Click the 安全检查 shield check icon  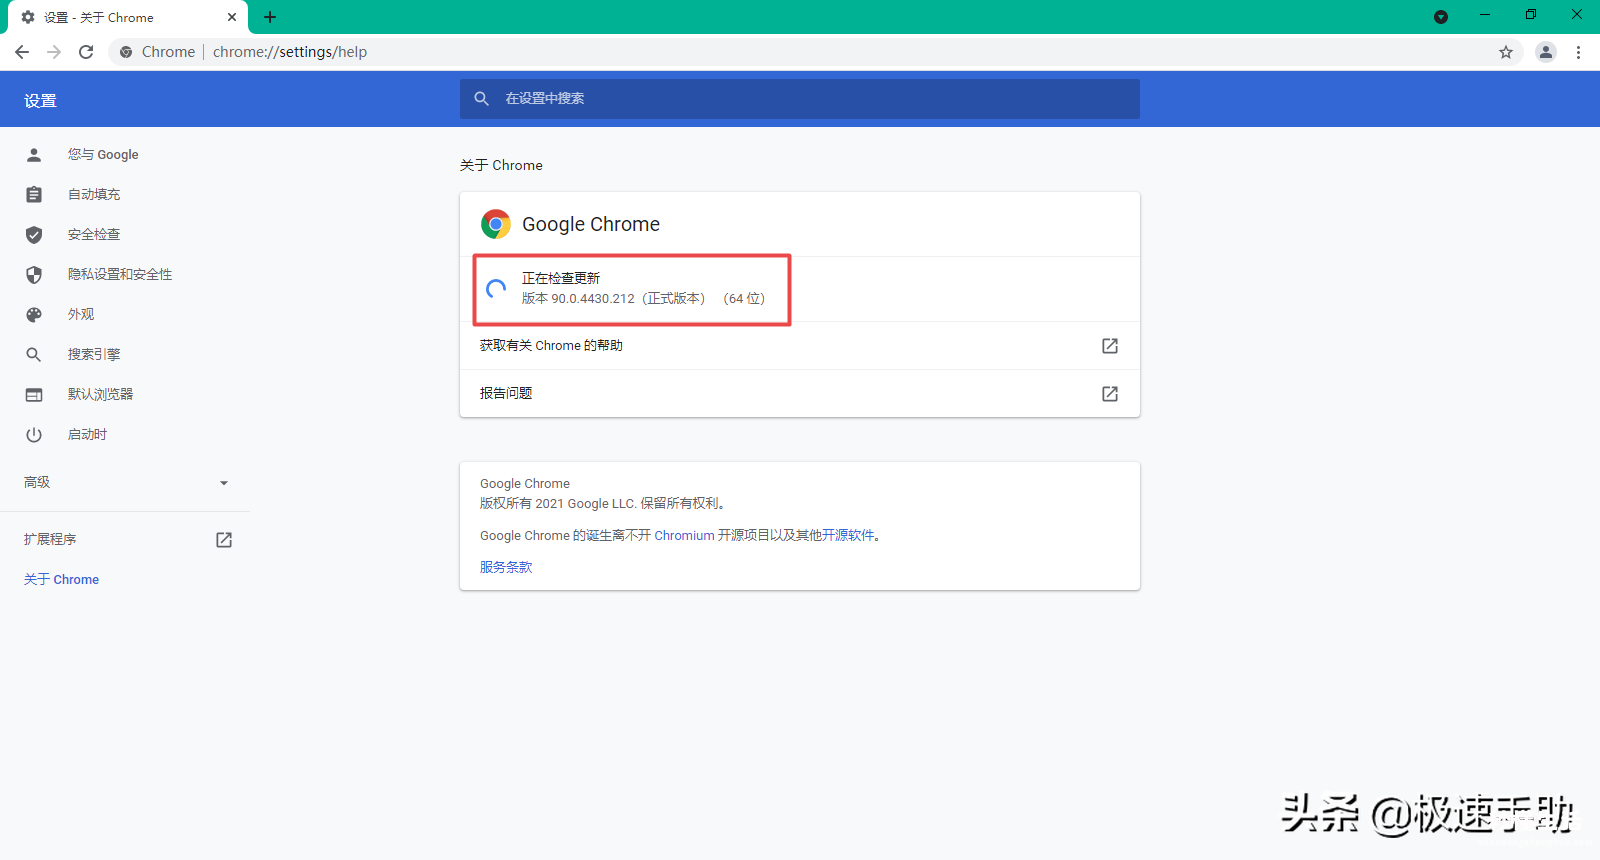point(34,235)
